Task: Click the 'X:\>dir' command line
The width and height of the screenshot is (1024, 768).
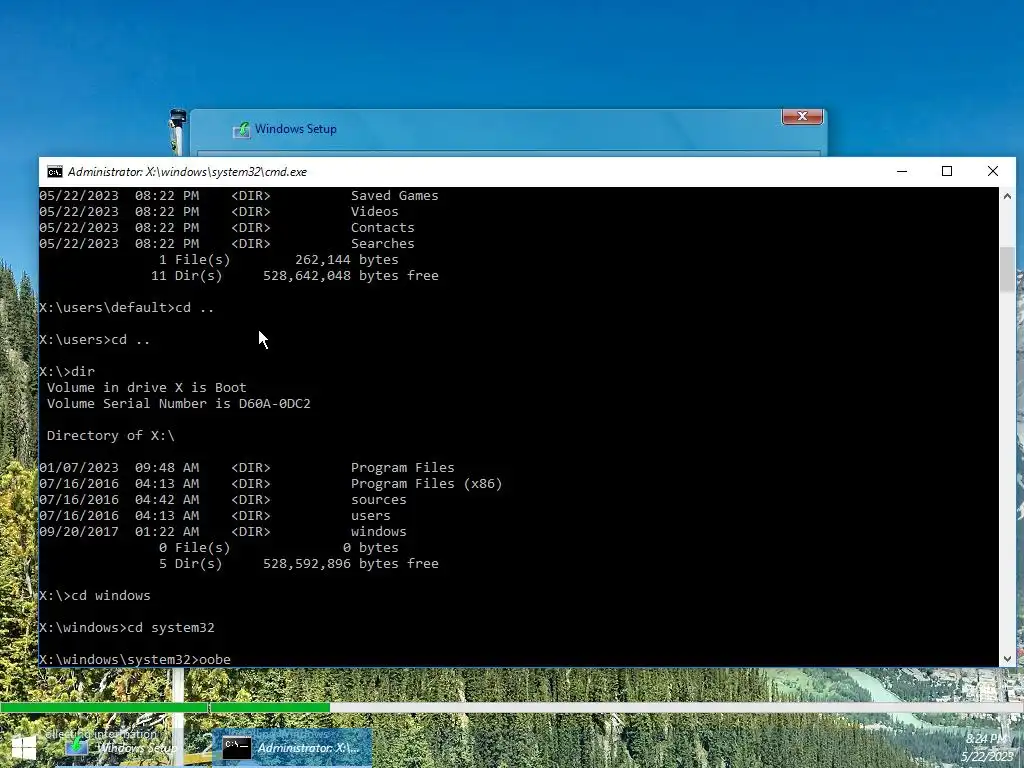Action: (x=67, y=372)
